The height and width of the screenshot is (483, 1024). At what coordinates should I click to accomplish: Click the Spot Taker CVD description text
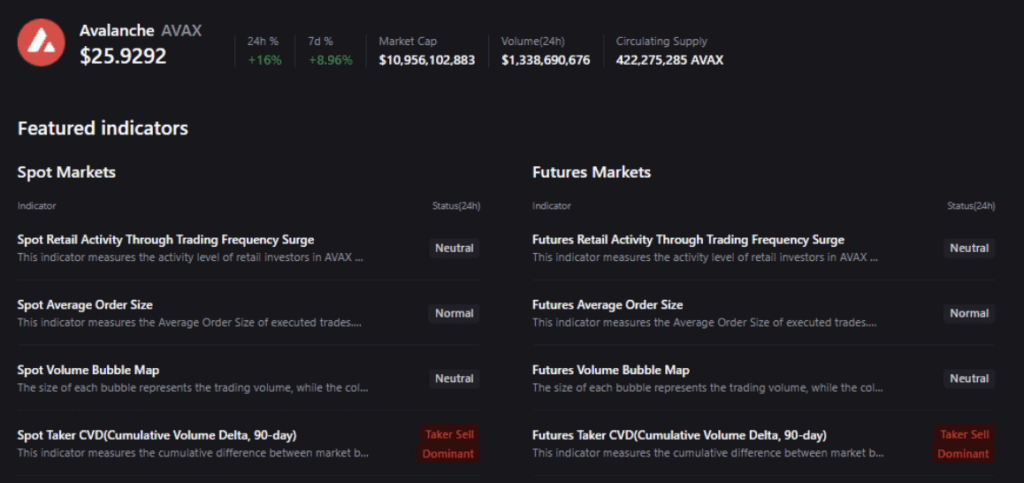193,453
